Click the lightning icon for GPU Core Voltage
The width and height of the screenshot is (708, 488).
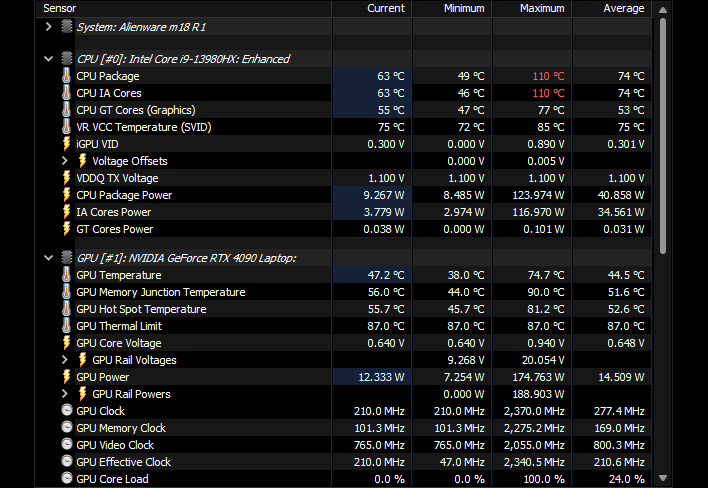[x=66, y=343]
